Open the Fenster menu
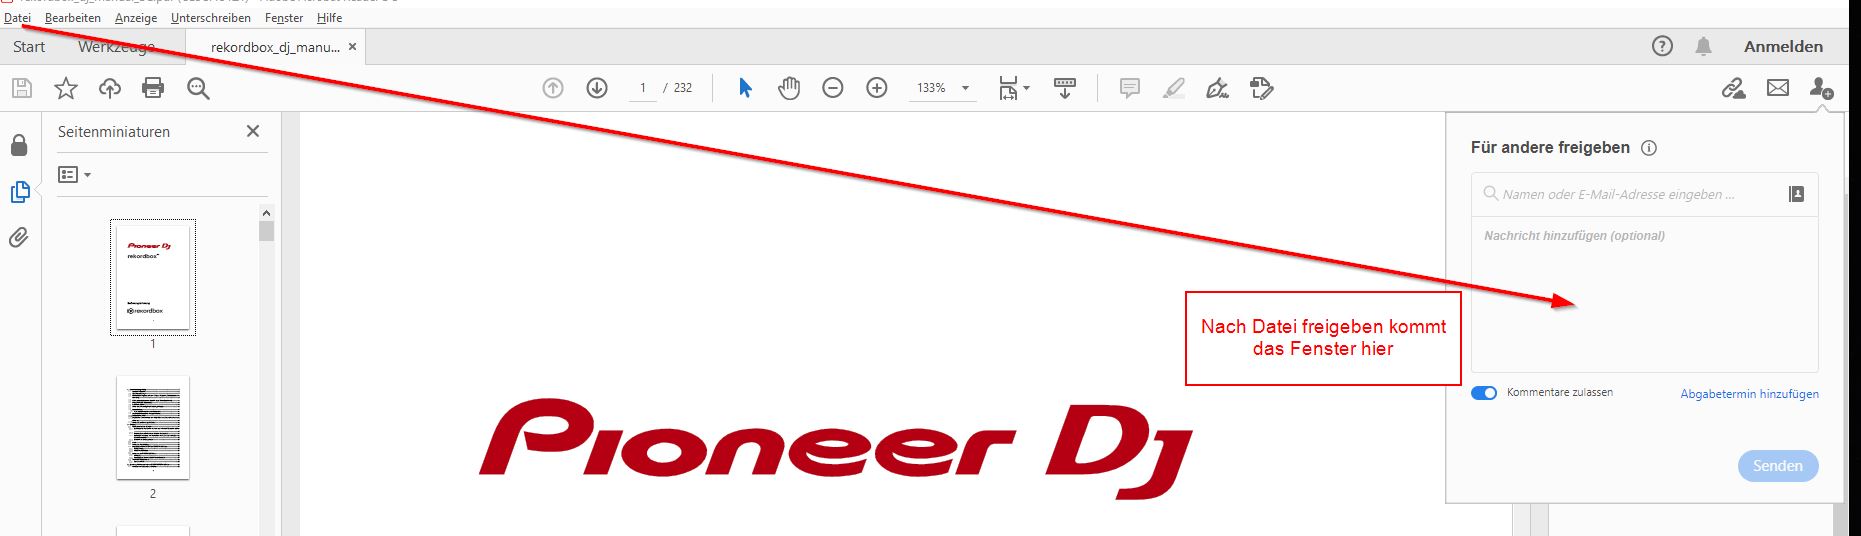Screen dimensions: 1861x536 tap(284, 18)
